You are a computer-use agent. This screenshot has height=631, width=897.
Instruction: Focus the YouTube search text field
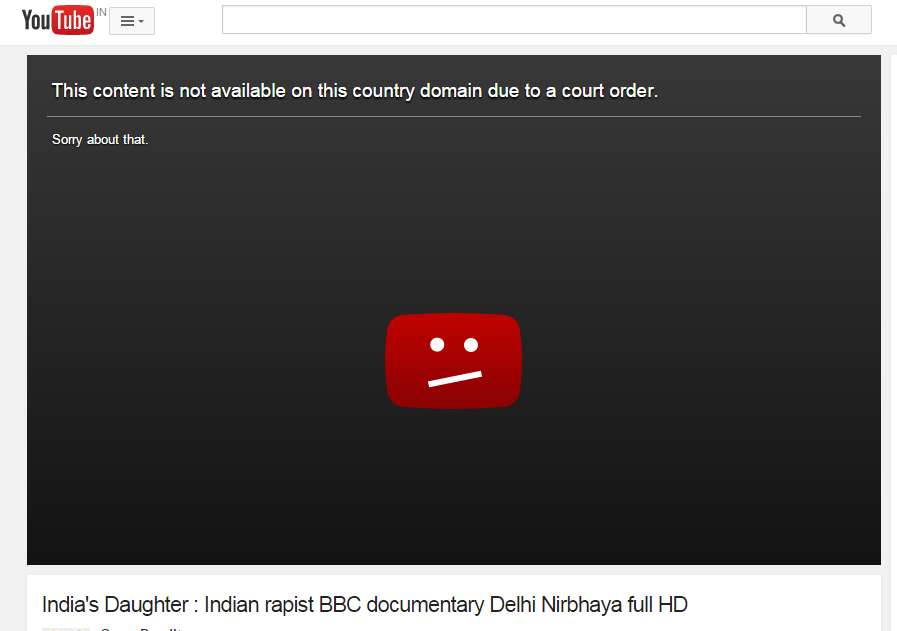[514, 20]
